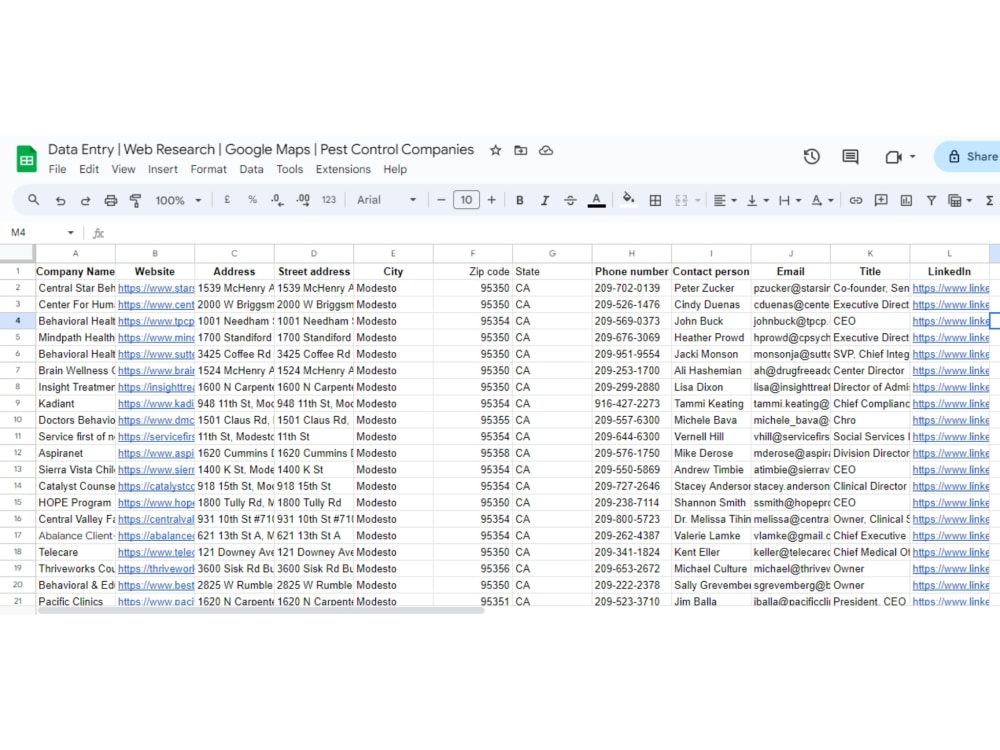Open the Insert menu
1000x750 pixels.
(163, 169)
